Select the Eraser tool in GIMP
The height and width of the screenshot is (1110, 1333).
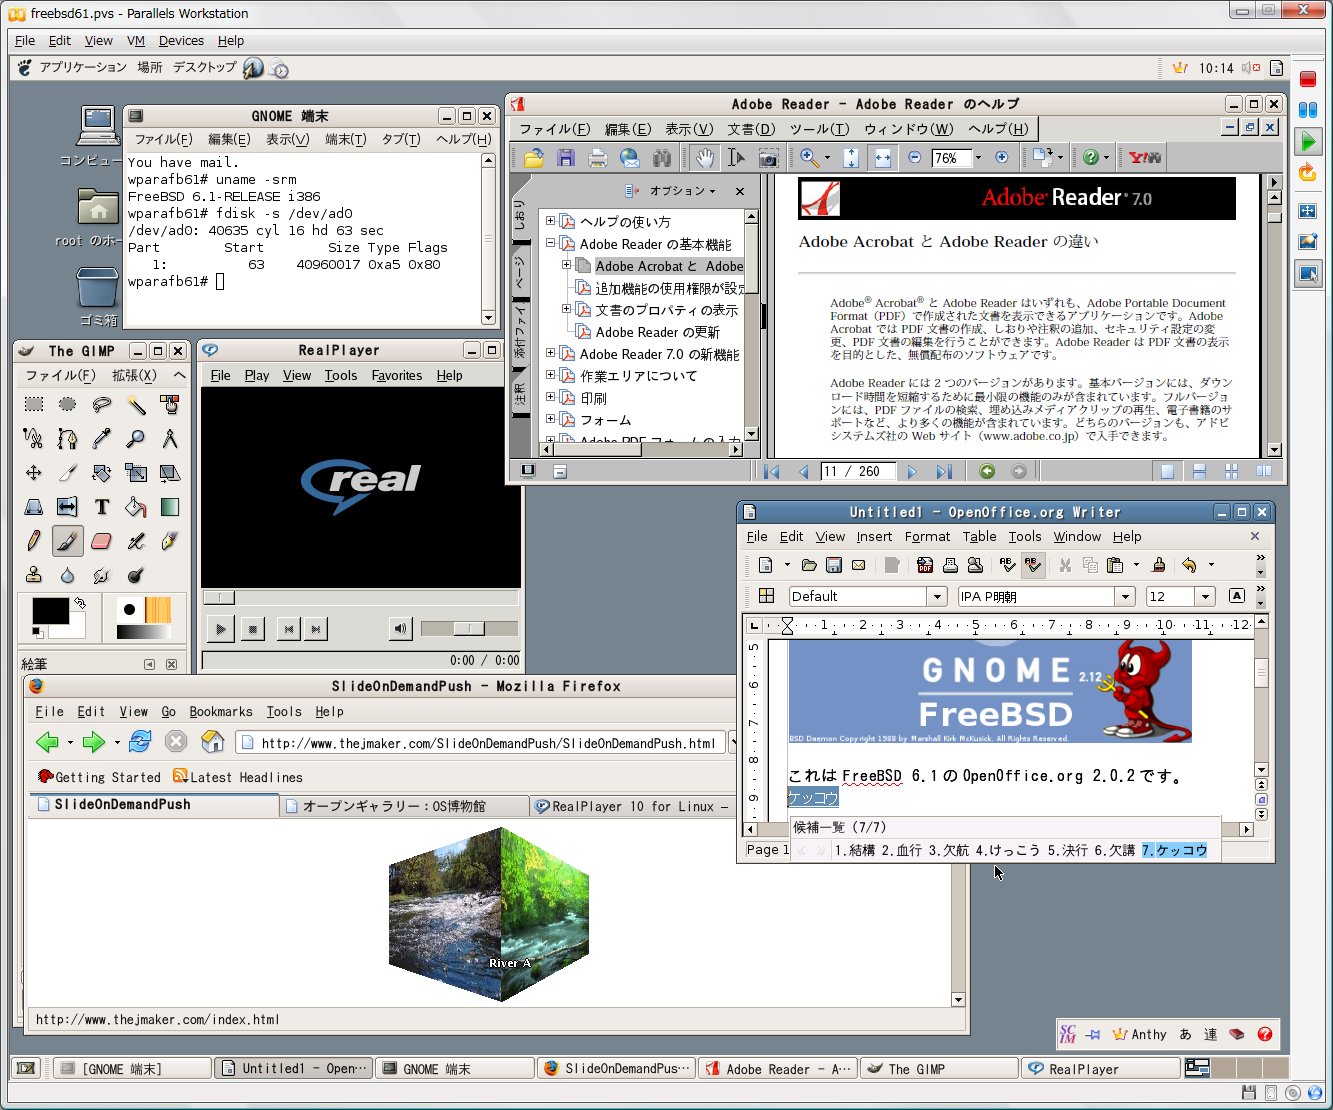102,541
